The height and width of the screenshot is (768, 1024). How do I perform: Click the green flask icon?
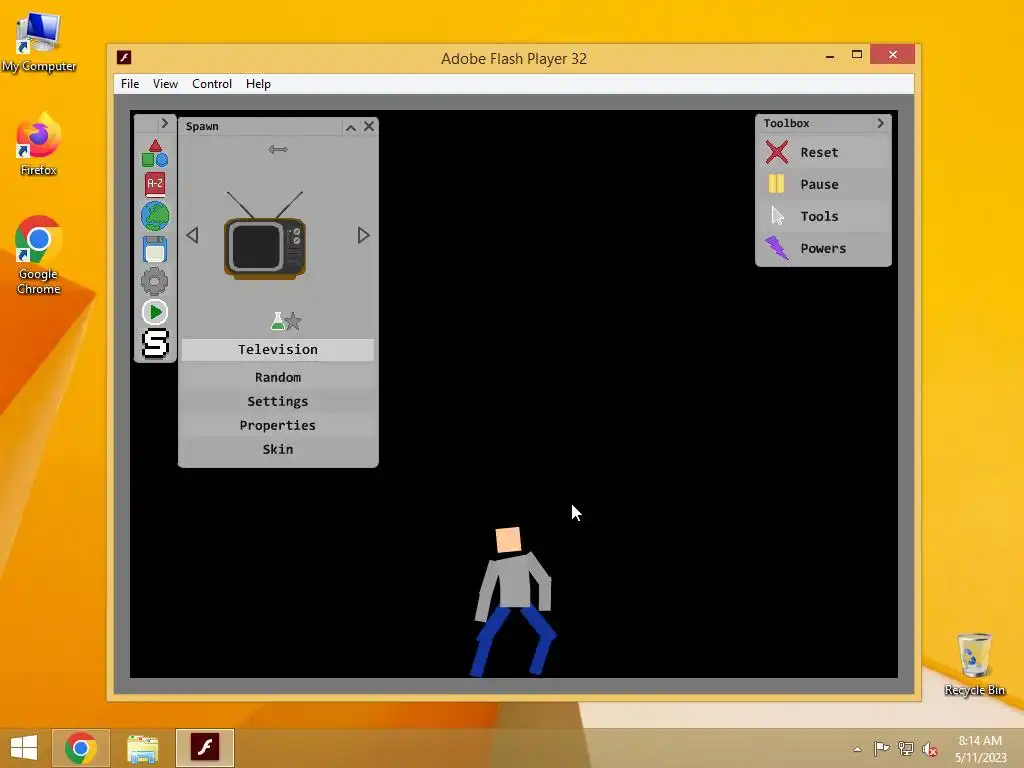tap(278, 321)
